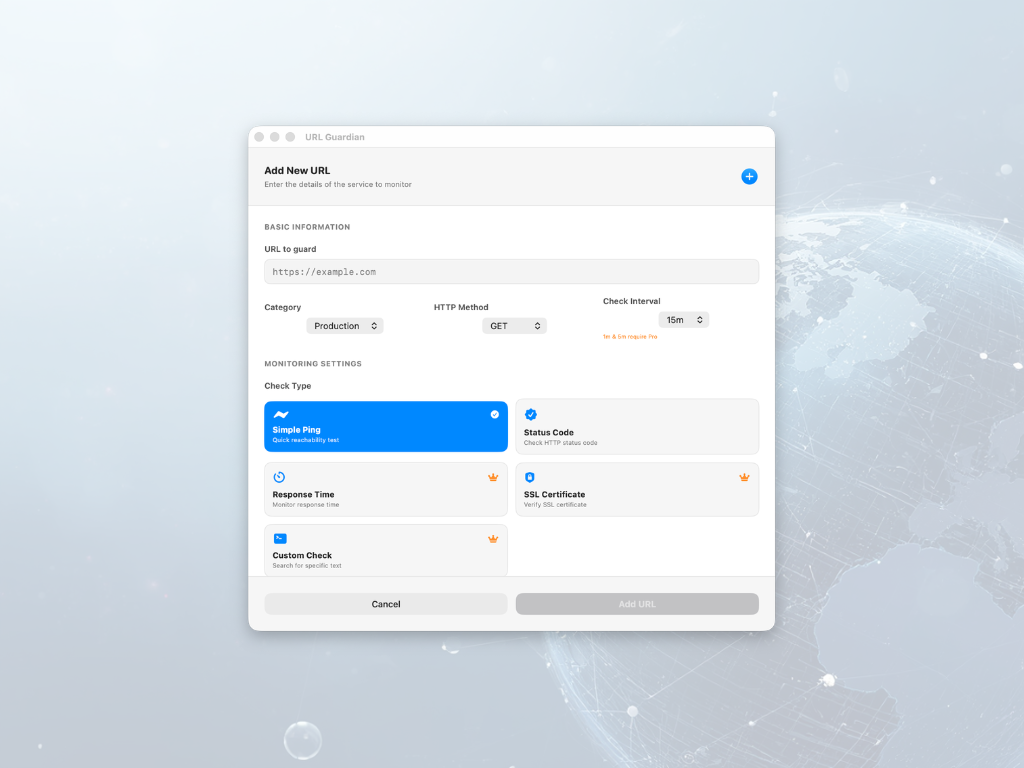Open the Check Interval 15m dropdown
The width and height of the screenshot is (1024, 768).
[684, 320]
